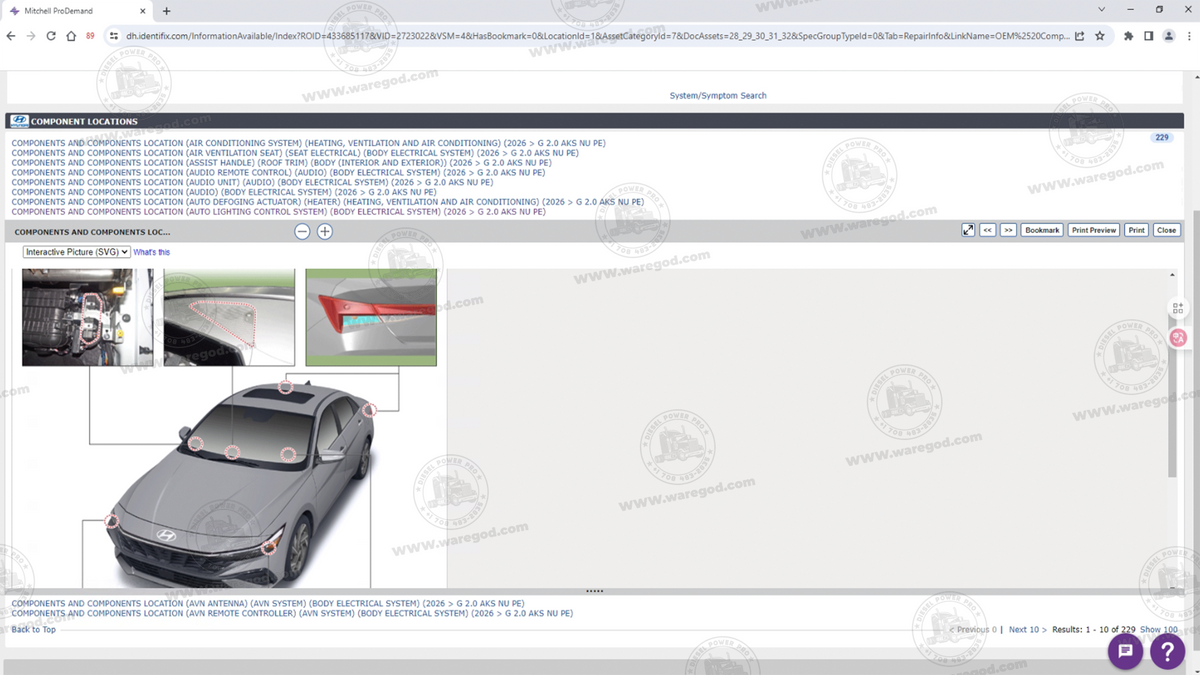The image size is (1200, 675).
Task: Go to Next 10 results
Action: [1027, 630]
